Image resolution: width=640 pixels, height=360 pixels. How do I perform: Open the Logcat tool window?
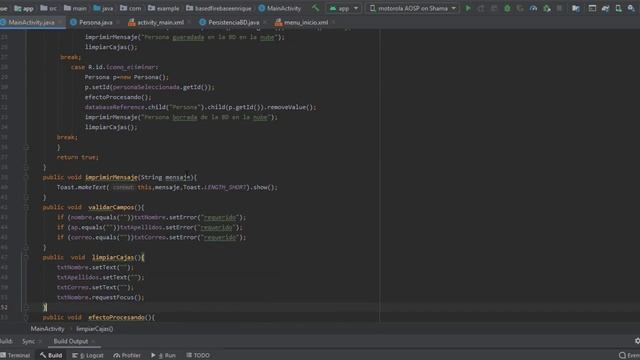click(x=88, y=356)
